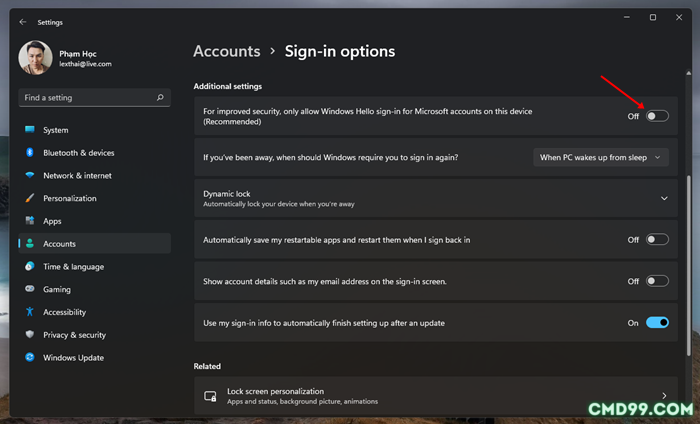The image size is (700, 424).
Task: Turn off use sign-in info after update
Action: [657, 323]
